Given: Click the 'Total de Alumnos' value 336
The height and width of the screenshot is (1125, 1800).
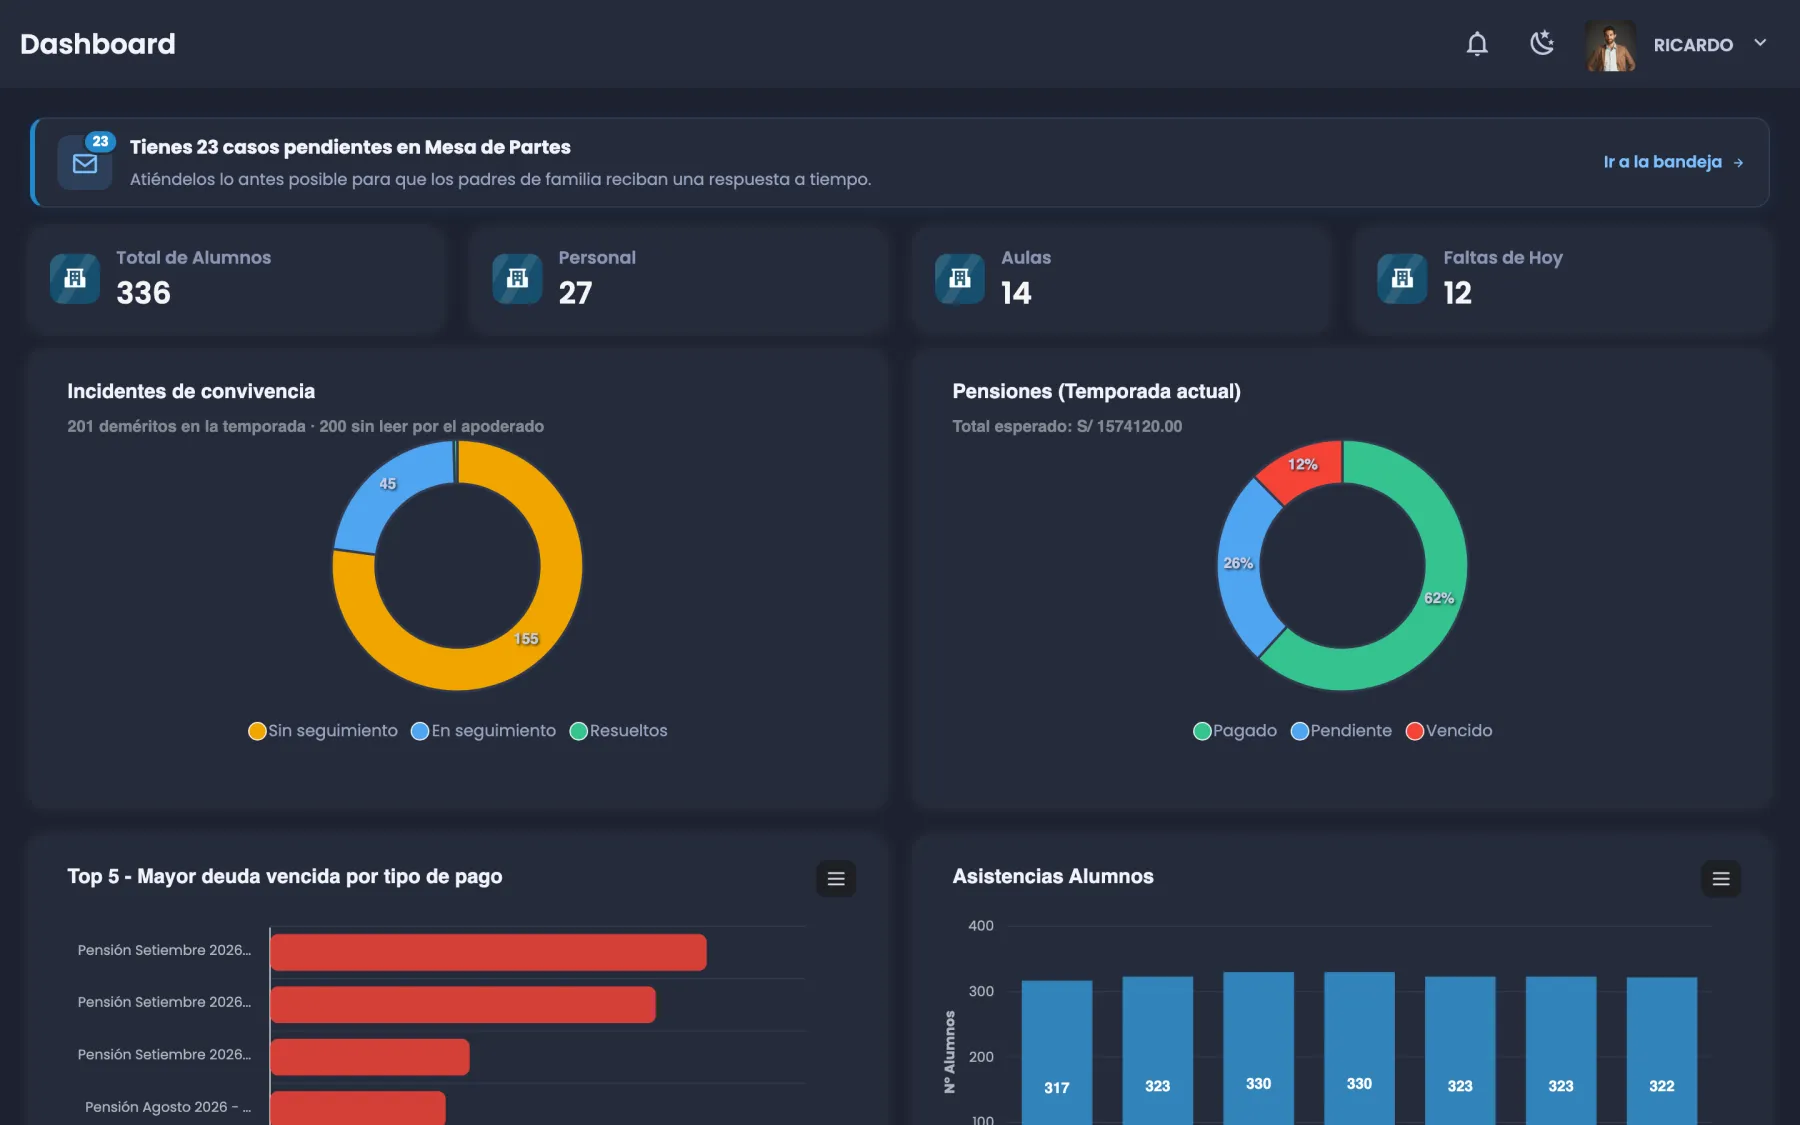Looking at the screenshot, I should point(143,293).
